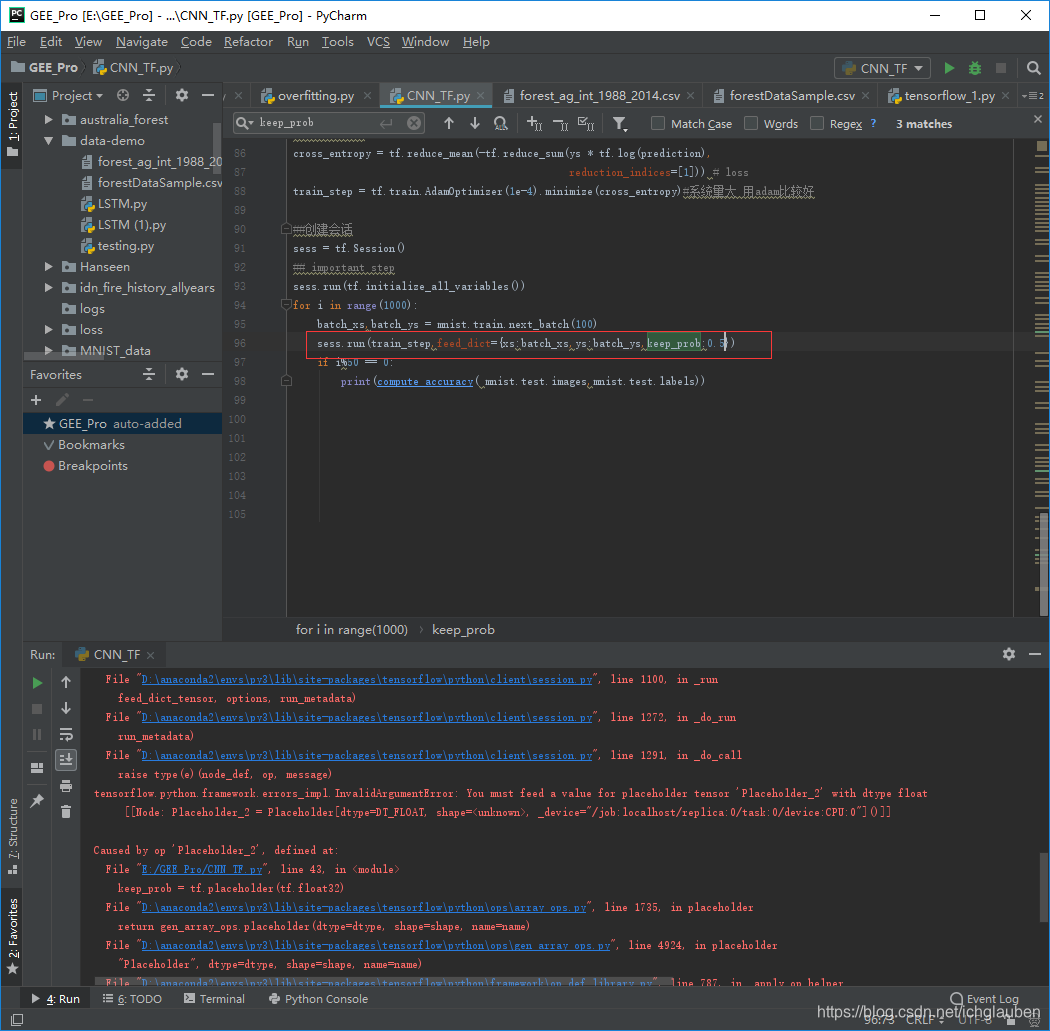The width and height of the screenshot is (1050, 1031).
Task: Add selection for next occurrence
Action: (x=534, y=123)
